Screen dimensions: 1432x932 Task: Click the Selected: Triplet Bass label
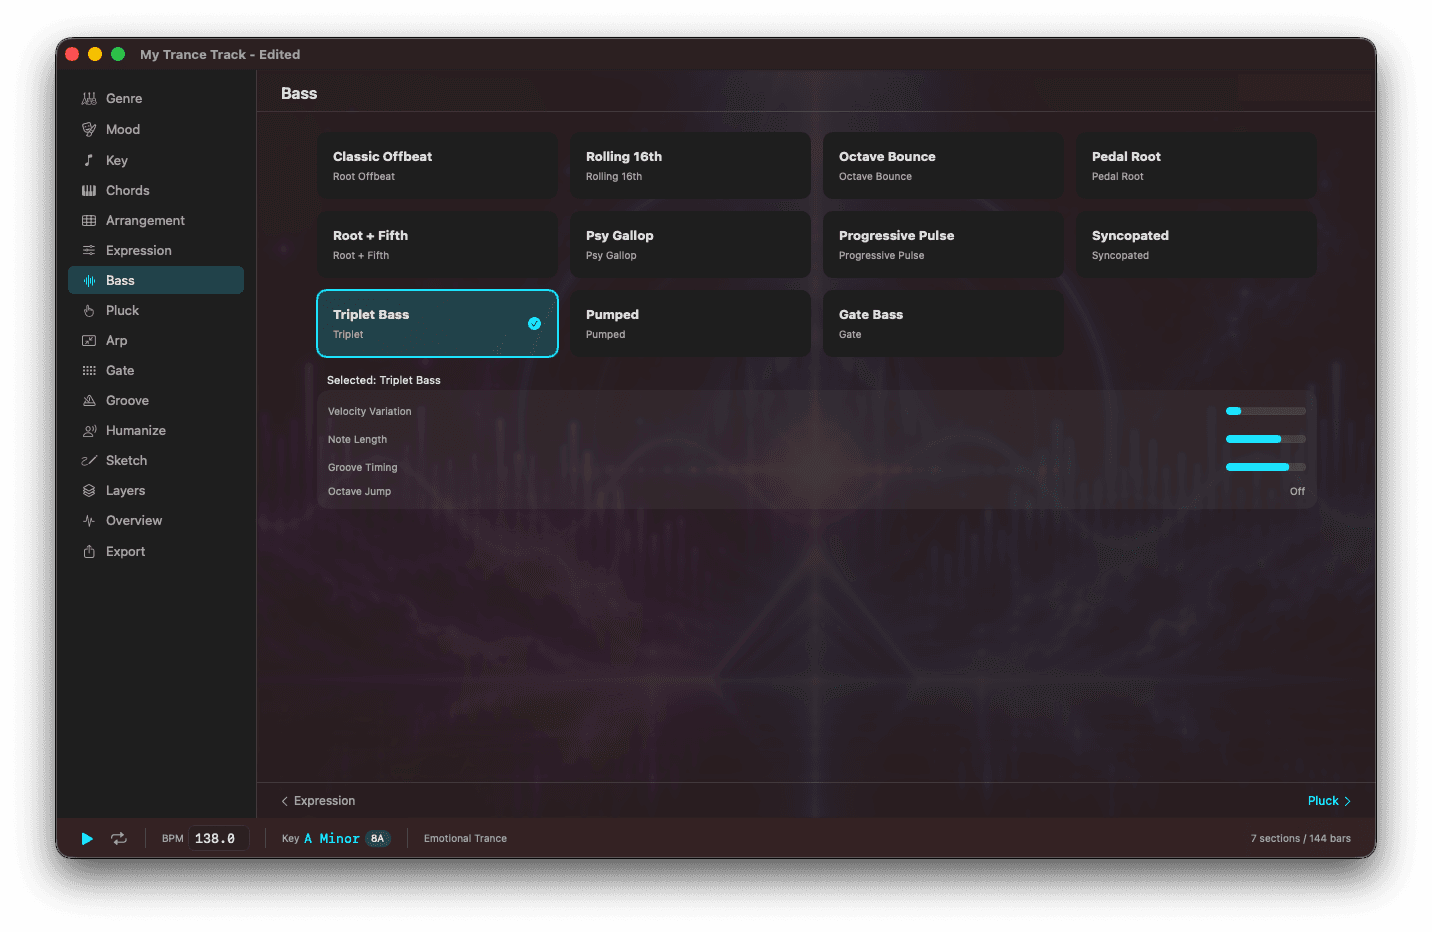tap(384, 381)
